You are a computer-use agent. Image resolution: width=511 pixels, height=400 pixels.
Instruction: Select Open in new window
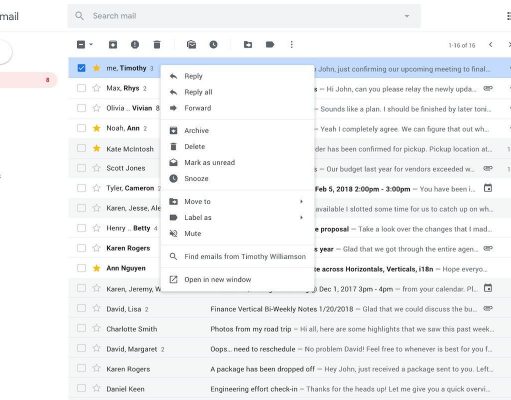tap(237, 280)
